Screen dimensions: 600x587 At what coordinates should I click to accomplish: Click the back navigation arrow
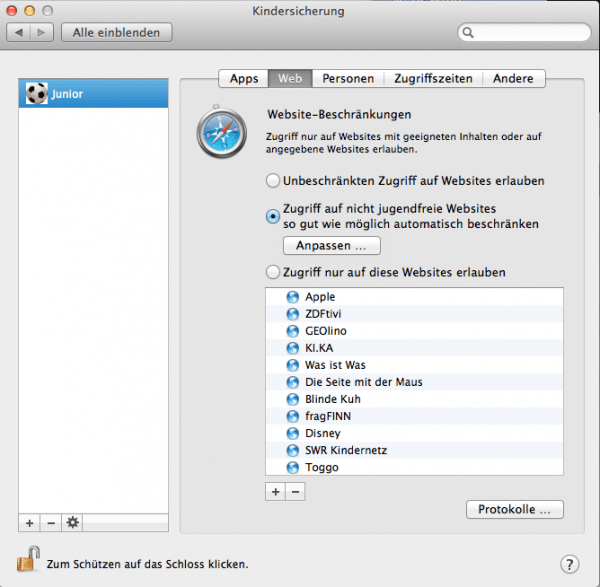click(x=18, y=33)
